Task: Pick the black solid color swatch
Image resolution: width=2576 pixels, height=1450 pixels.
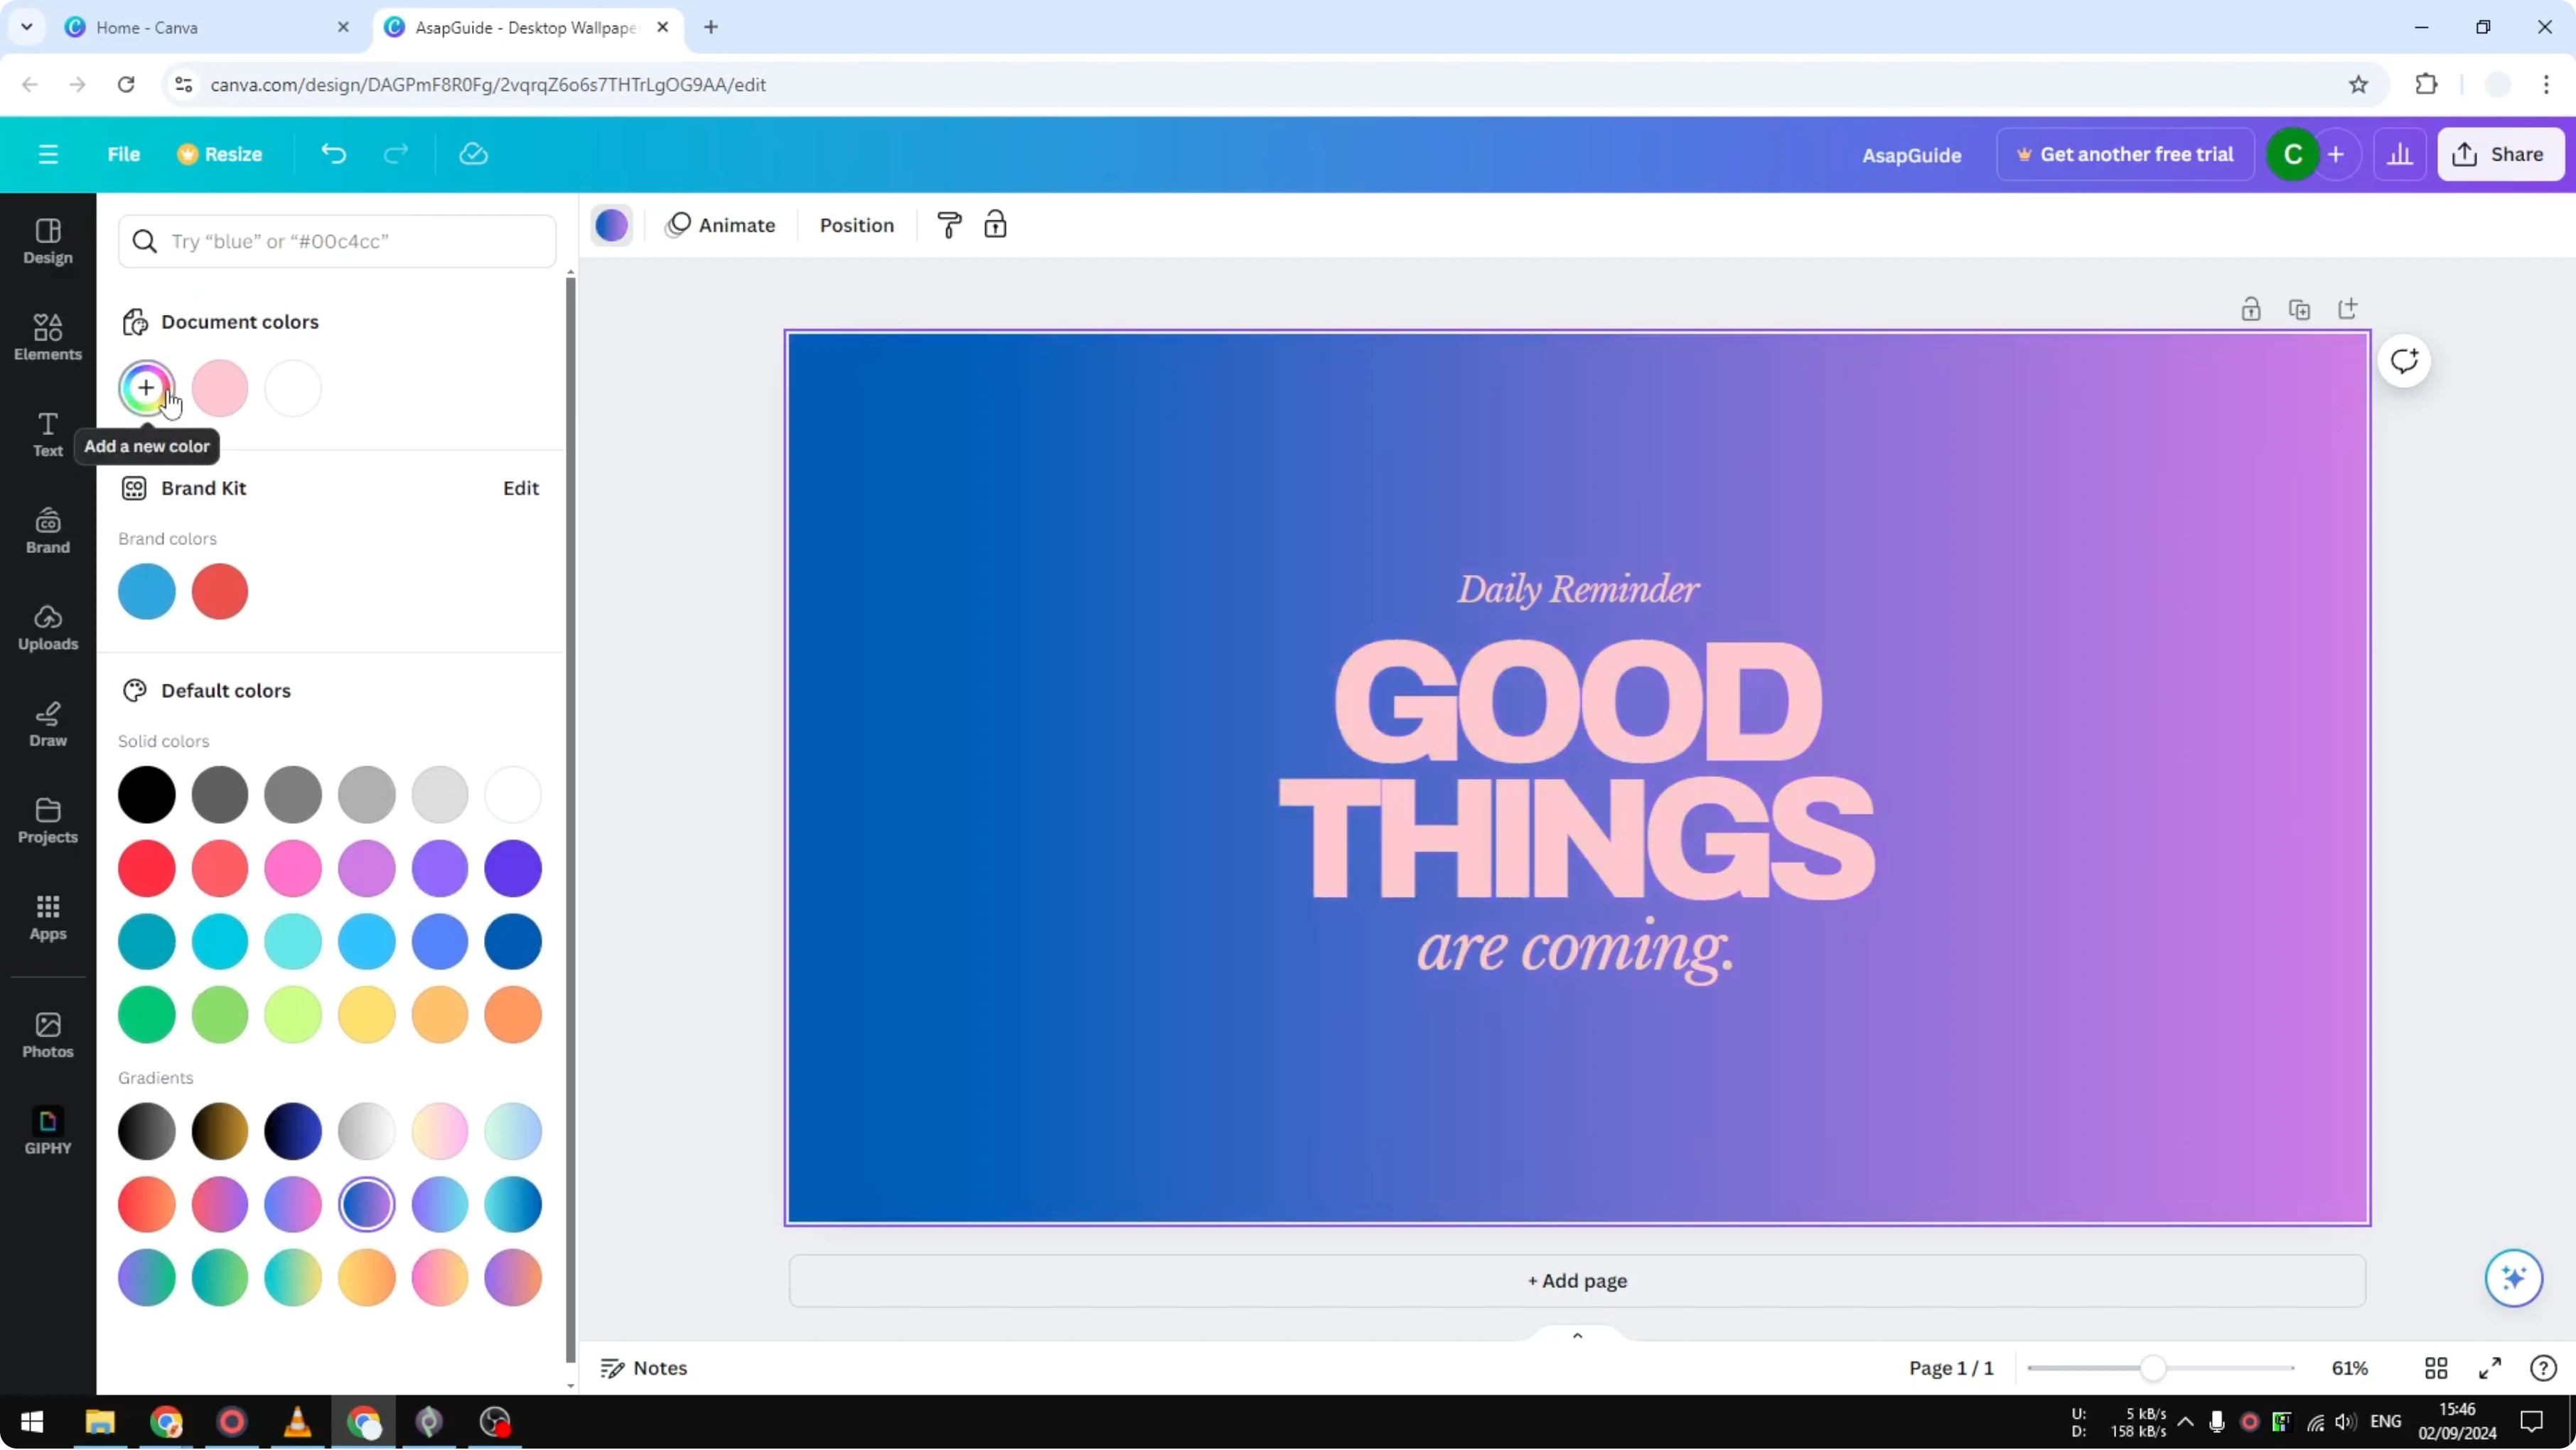Action: (147, 795)
